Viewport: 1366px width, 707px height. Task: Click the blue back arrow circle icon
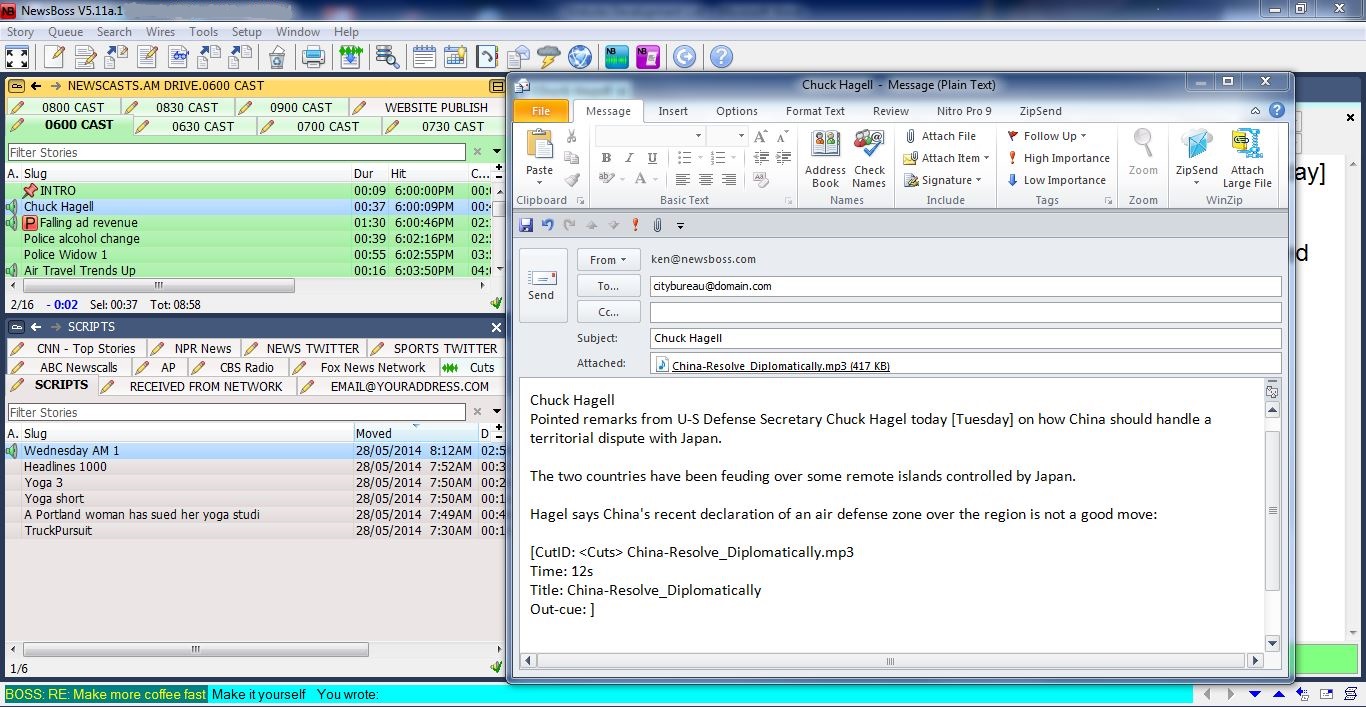[684, 56]
